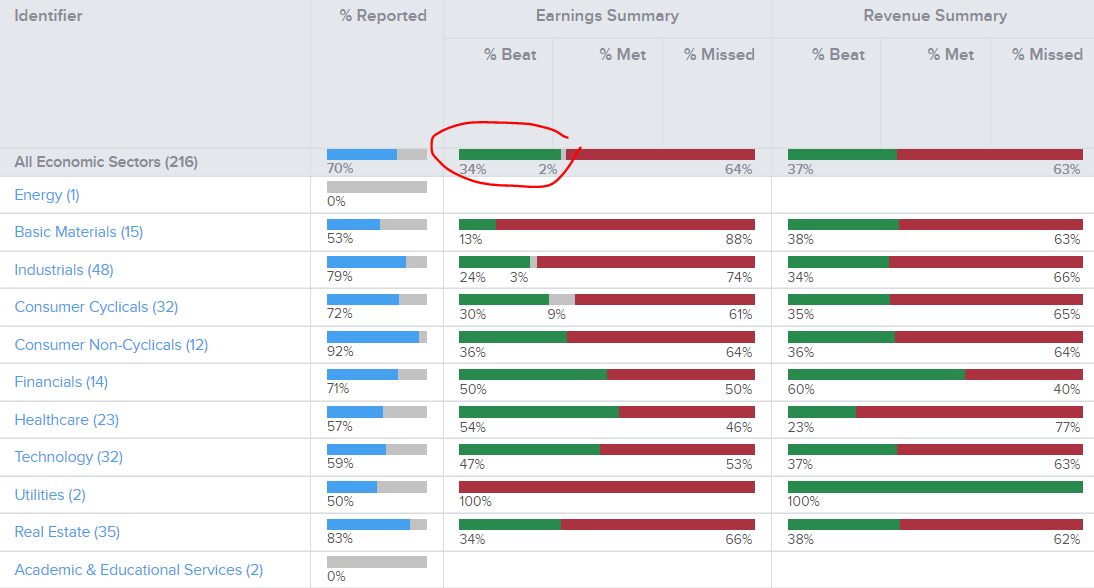The height and width of the screenshot is (588, 1094).
Task: Click the All Economic Sectors (216) row label
Action: pyautogui.click(x=106, y=162)
